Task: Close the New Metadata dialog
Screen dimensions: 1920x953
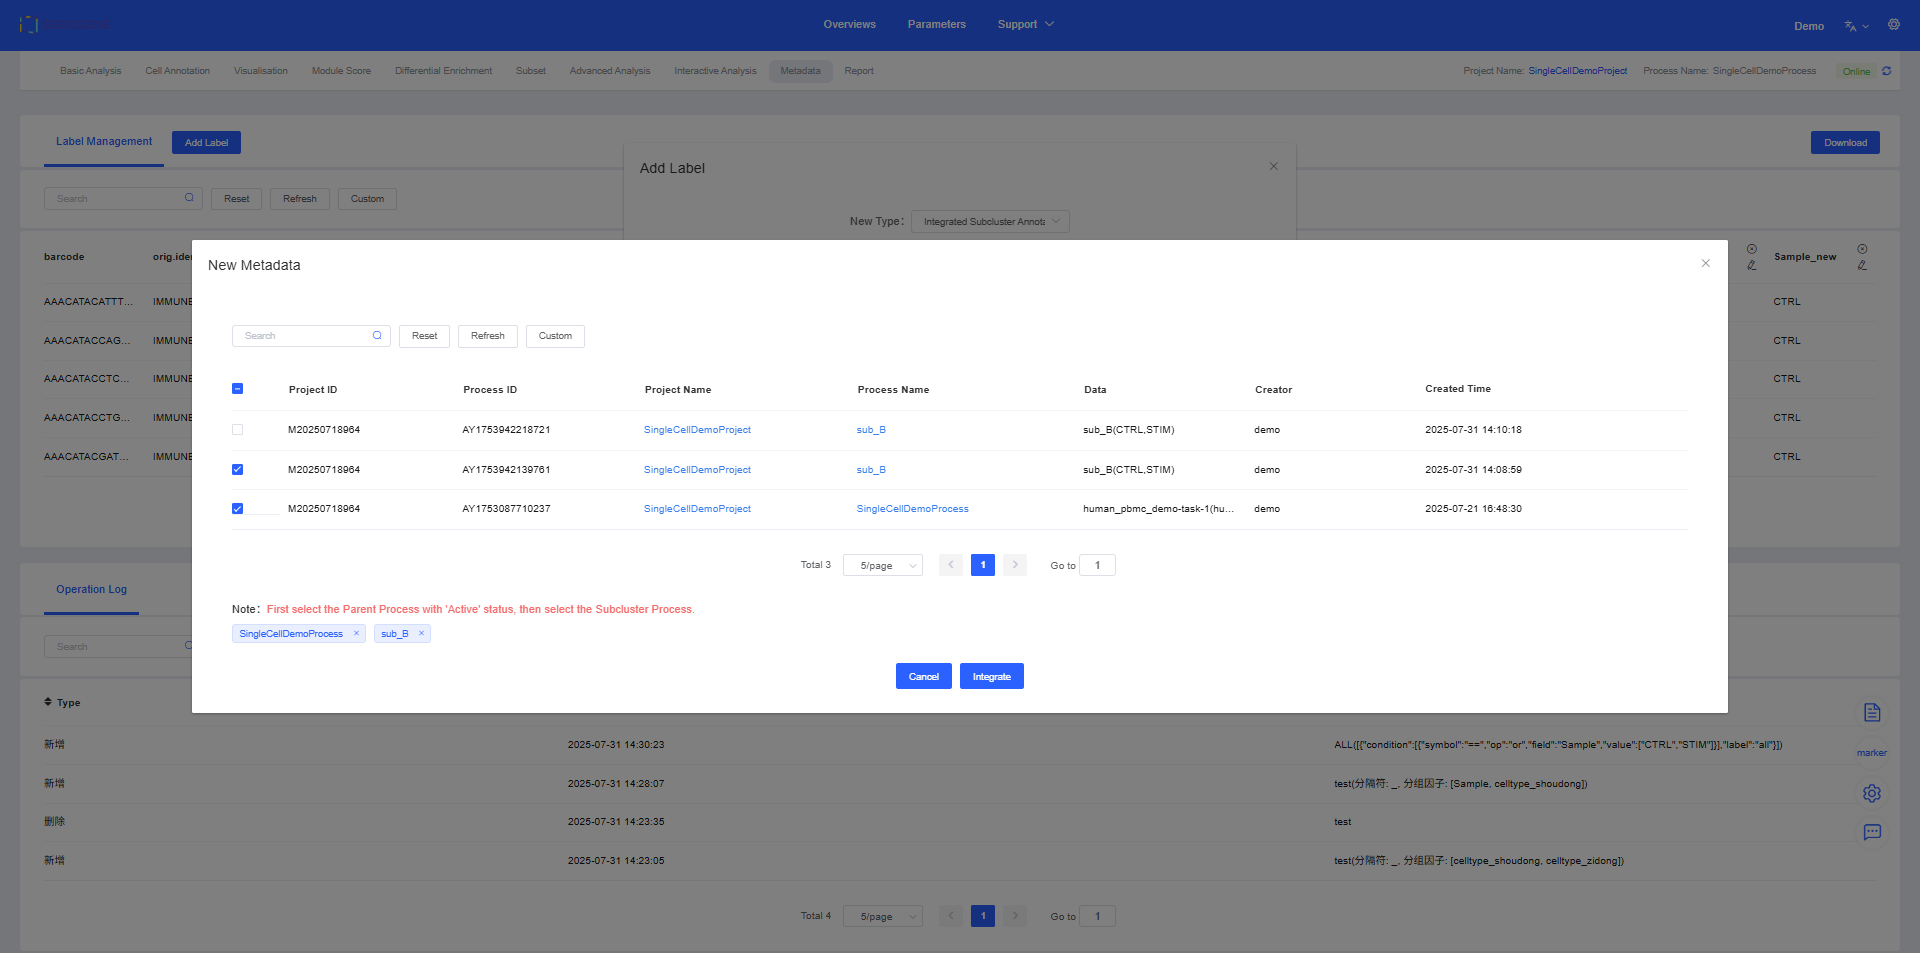Action: [x=1705, y=264]
